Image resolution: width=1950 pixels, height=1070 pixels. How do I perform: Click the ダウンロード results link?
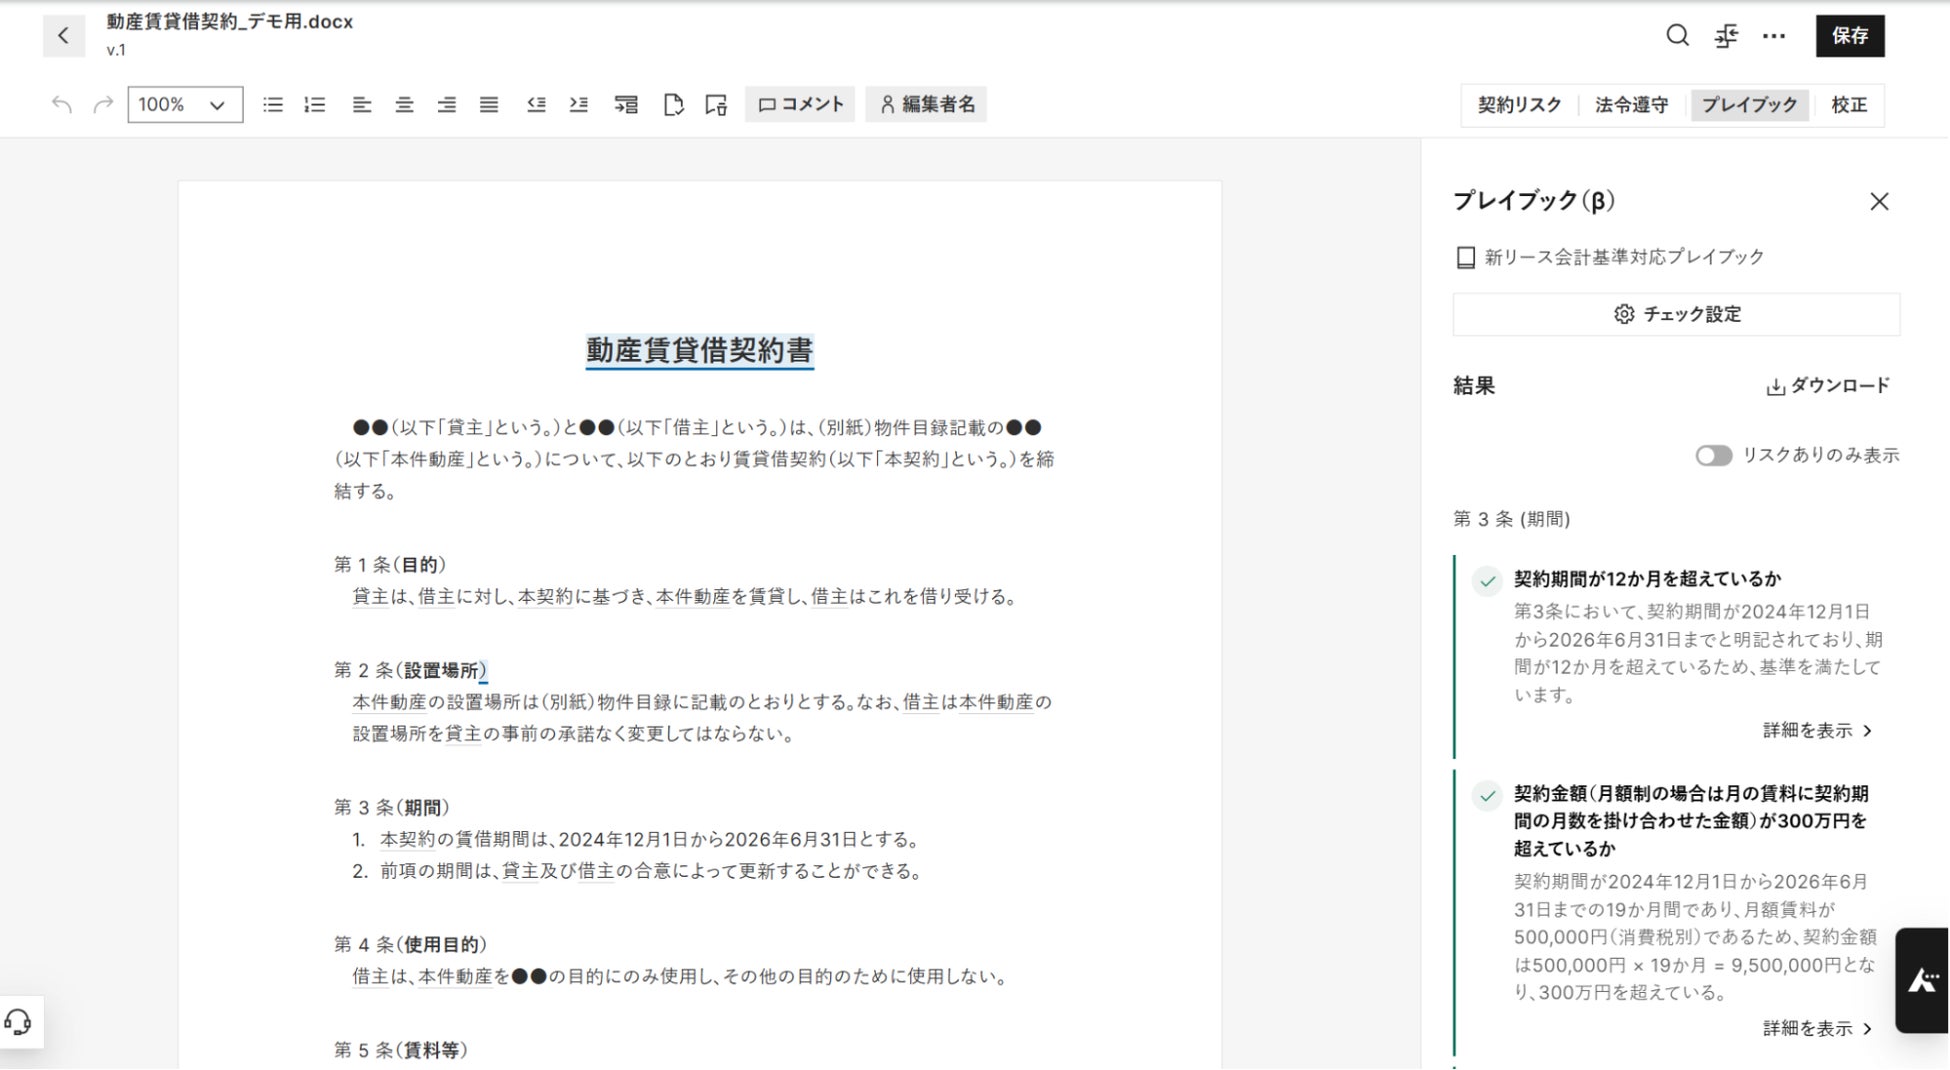coord(1828,386)
